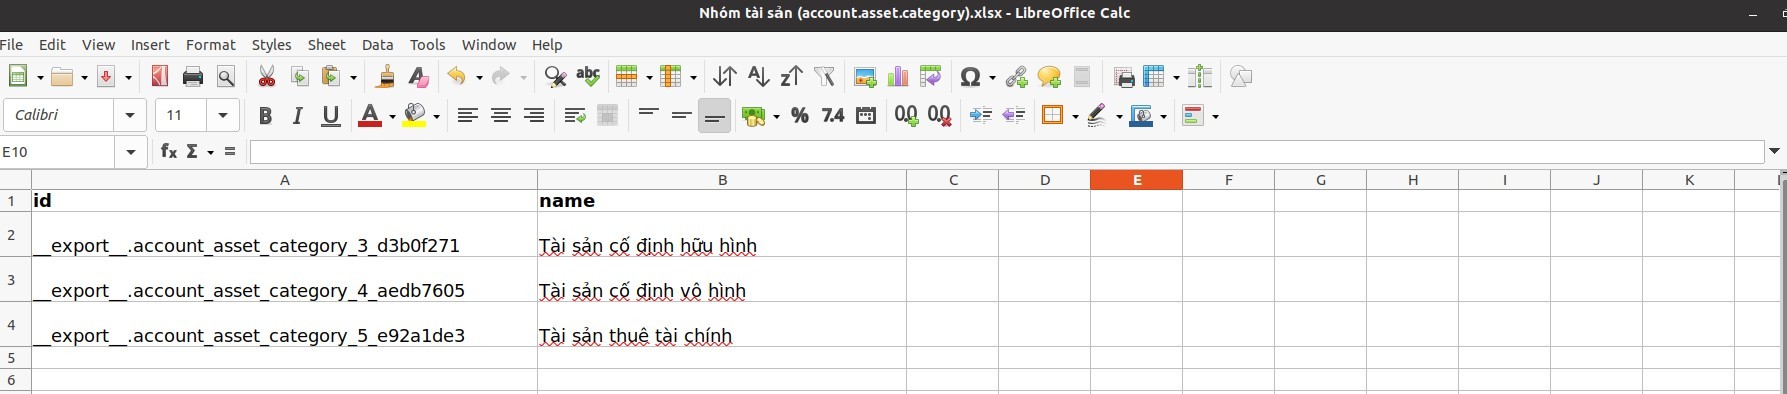Image resolution: width=1787 pixels, height=394 pixels.
Task: Toggle Align Left paragraph button
Action: pos(467,116)
